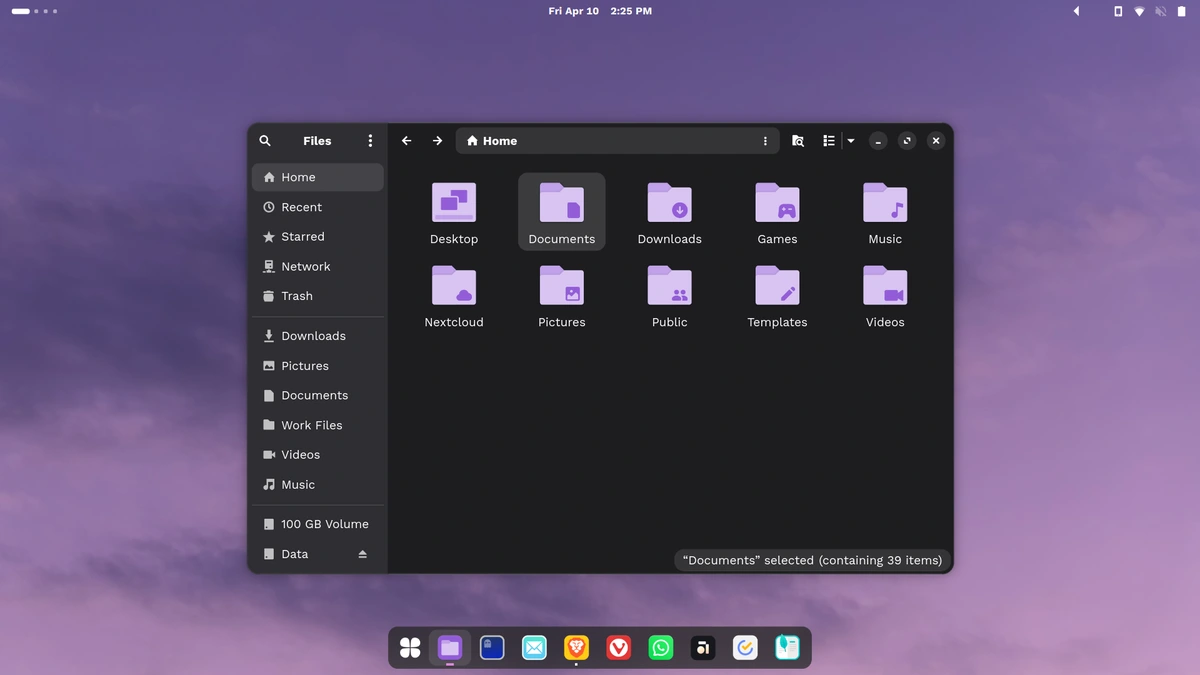Open Starred in the sidebar

(303, 237)
